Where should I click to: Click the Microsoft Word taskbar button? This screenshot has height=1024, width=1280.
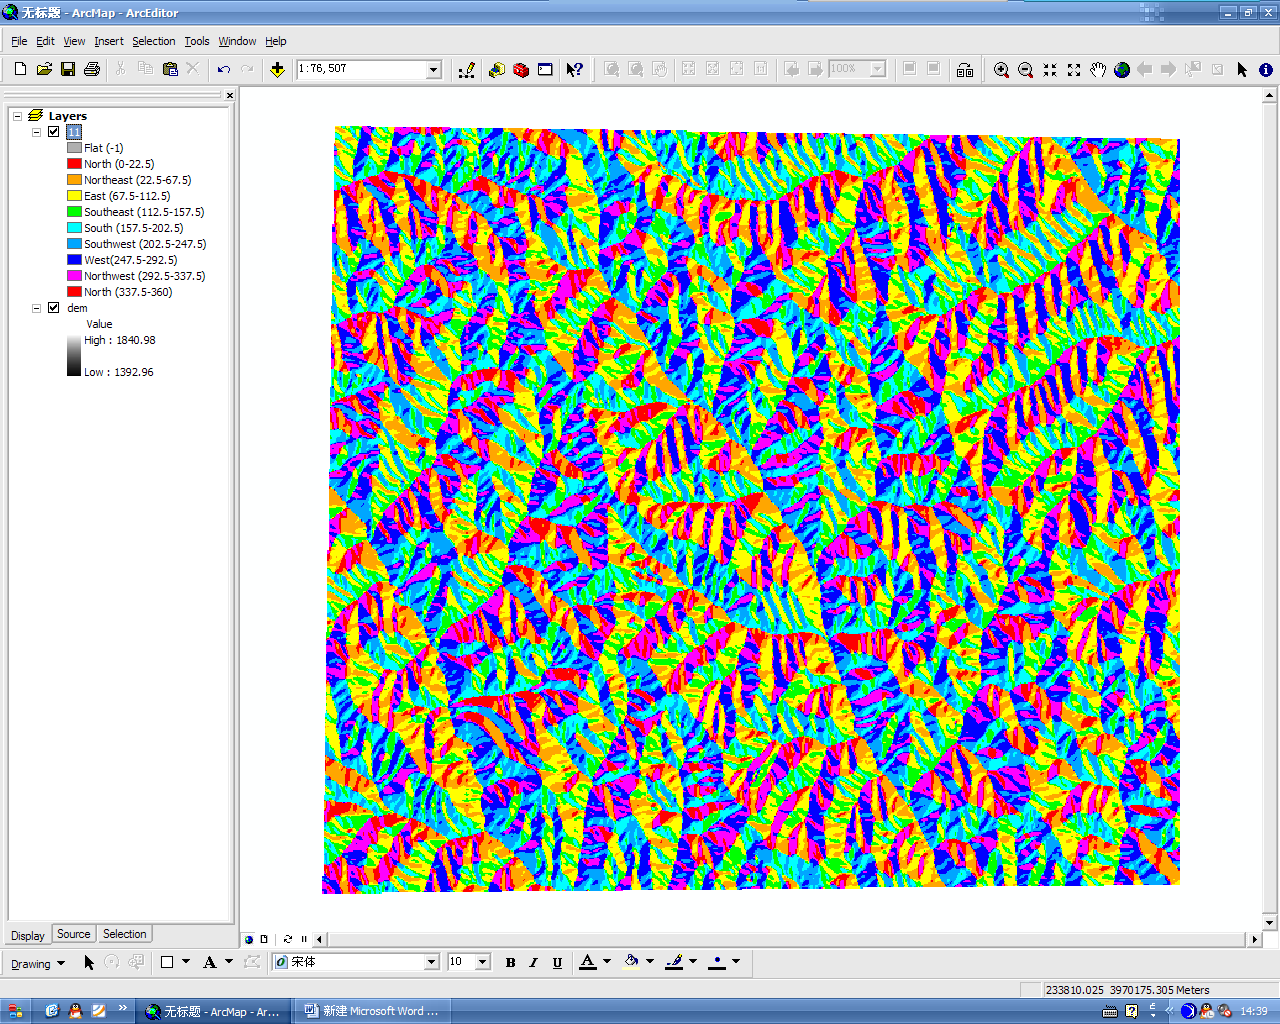[x=371, y=1011]
